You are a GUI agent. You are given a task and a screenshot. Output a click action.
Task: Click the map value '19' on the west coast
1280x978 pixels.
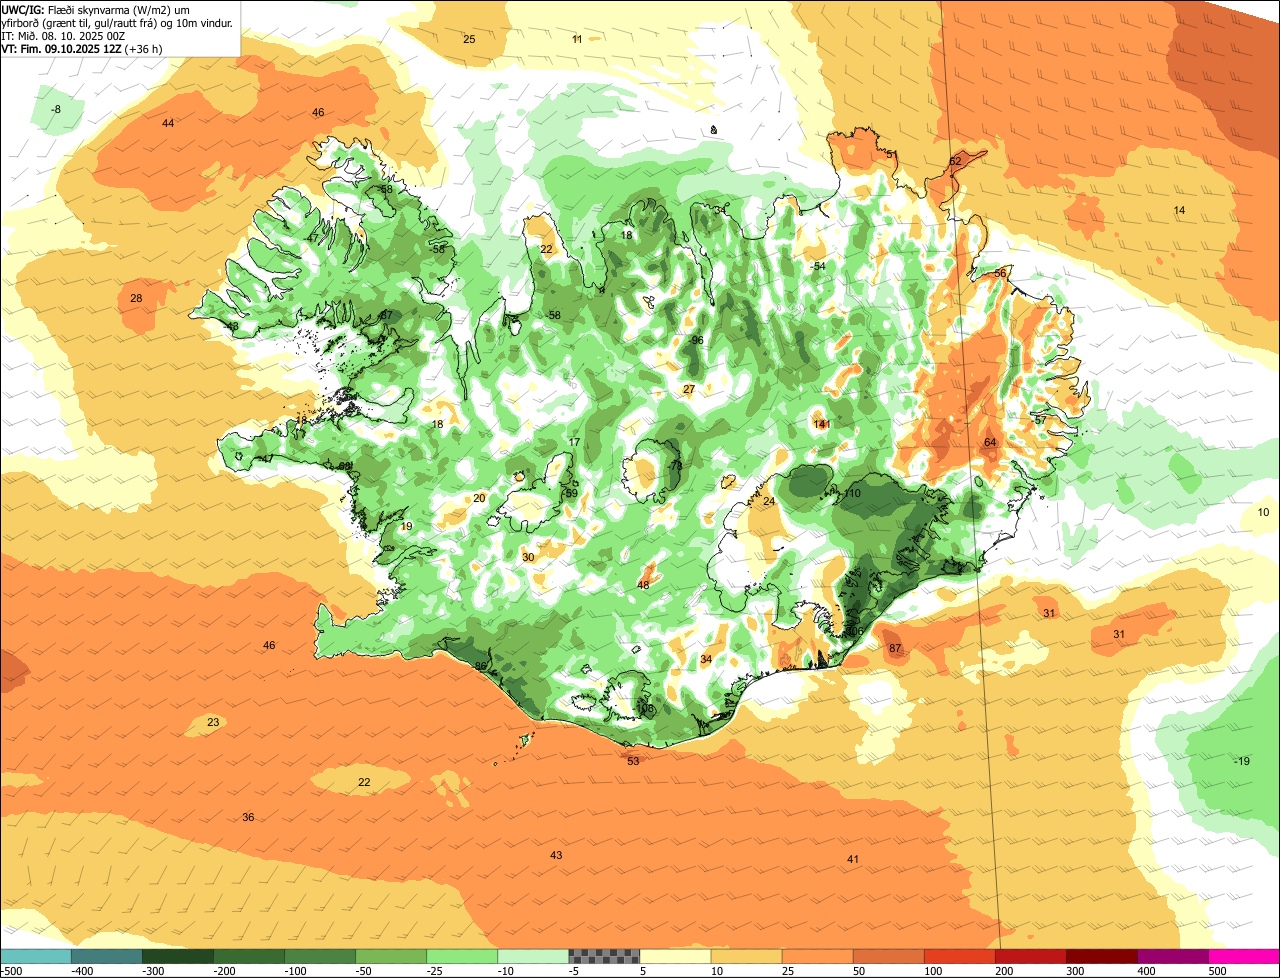pos(406,526)
